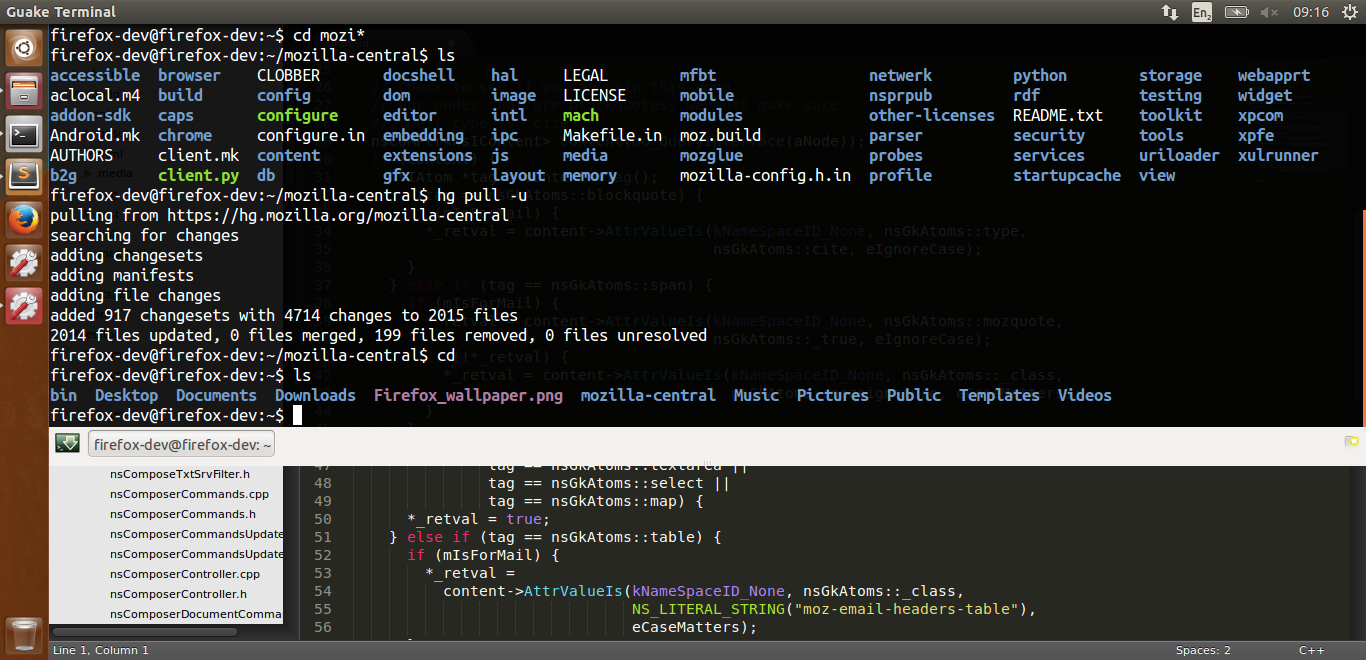
Task: Open the Files manager from launcher
Action: pos(24,90)
